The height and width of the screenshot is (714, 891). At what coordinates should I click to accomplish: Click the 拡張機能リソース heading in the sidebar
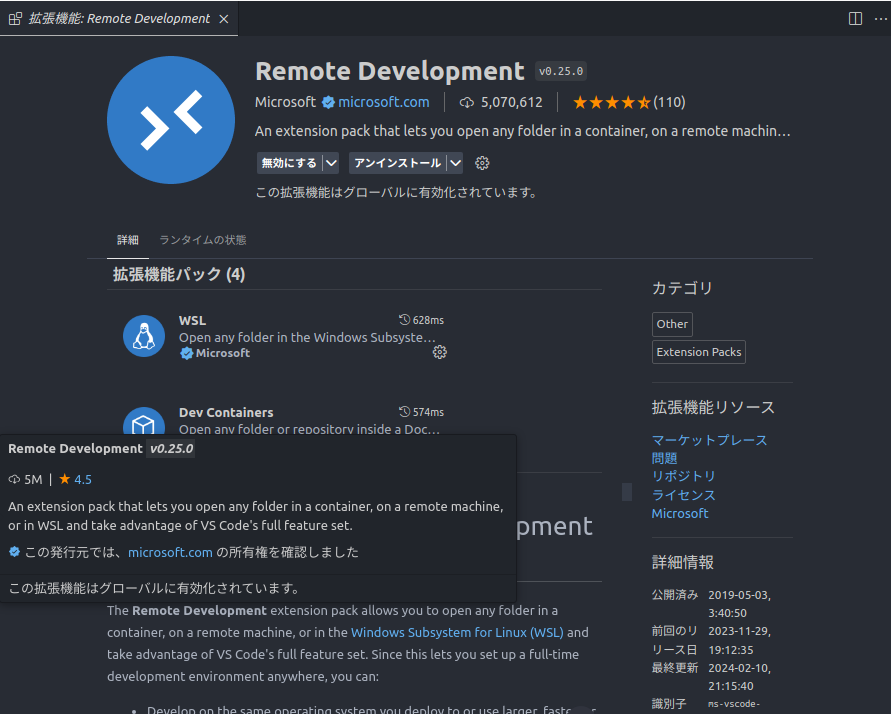[x=713, y=408]
